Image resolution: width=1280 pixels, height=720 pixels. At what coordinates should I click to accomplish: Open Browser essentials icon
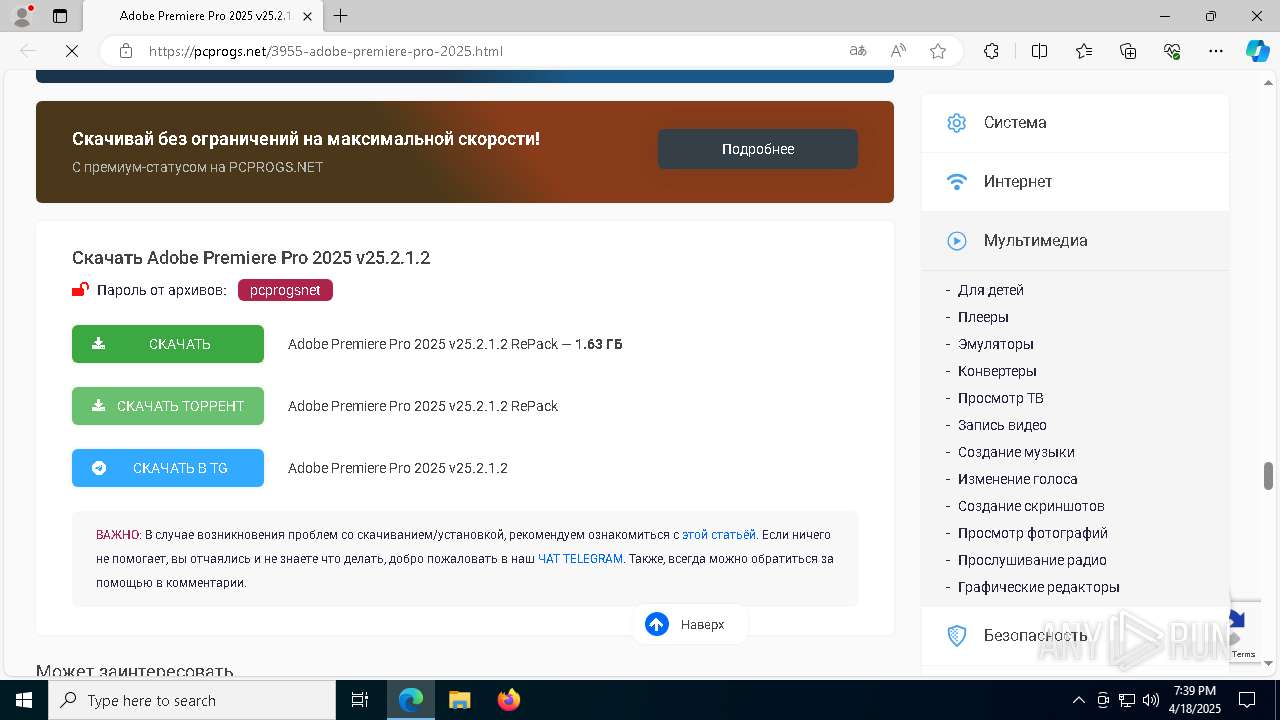[x=1172, y=51]
